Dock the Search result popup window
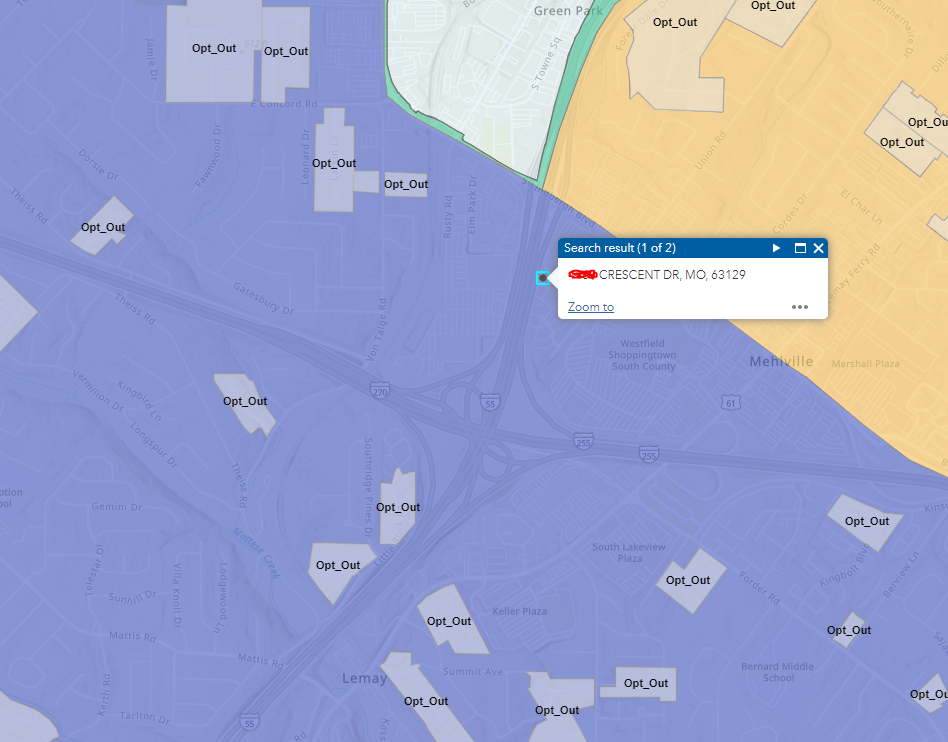The height and width of the screenshot is (742, 948). 799,248
